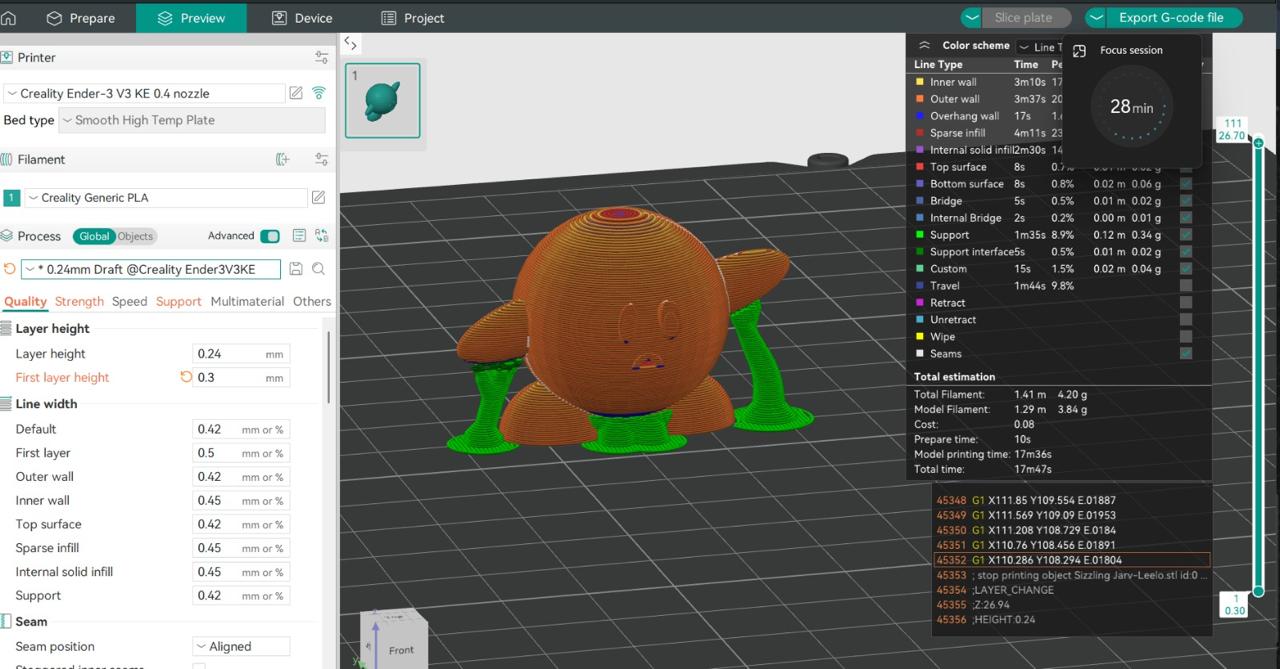The height and width of the screenshot is (669, 1280).
Task: Click the First layer height field
Action: (240, 377)
